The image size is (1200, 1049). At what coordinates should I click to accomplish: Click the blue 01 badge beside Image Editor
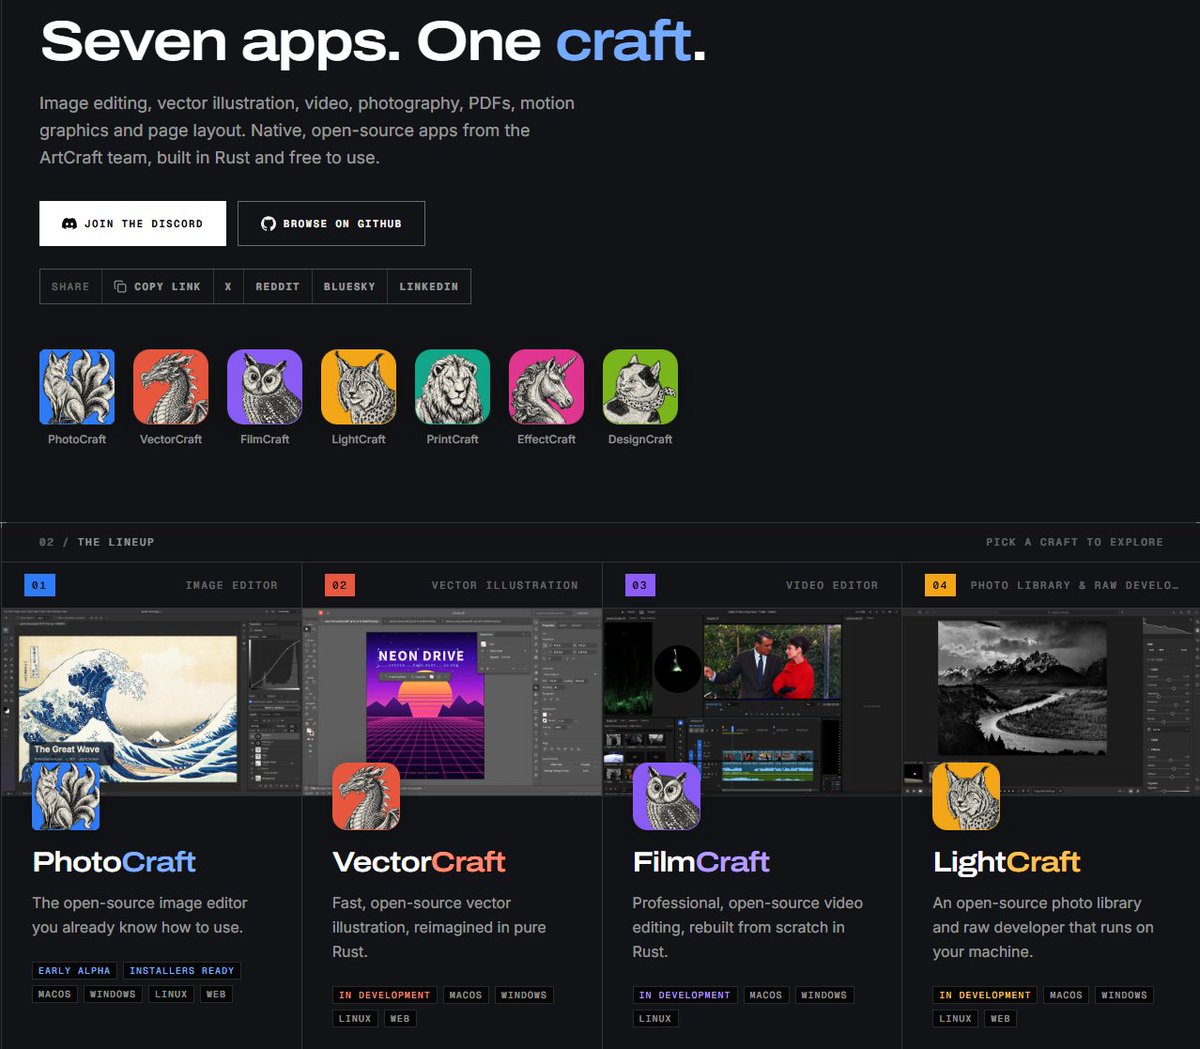tap(39, 585)
